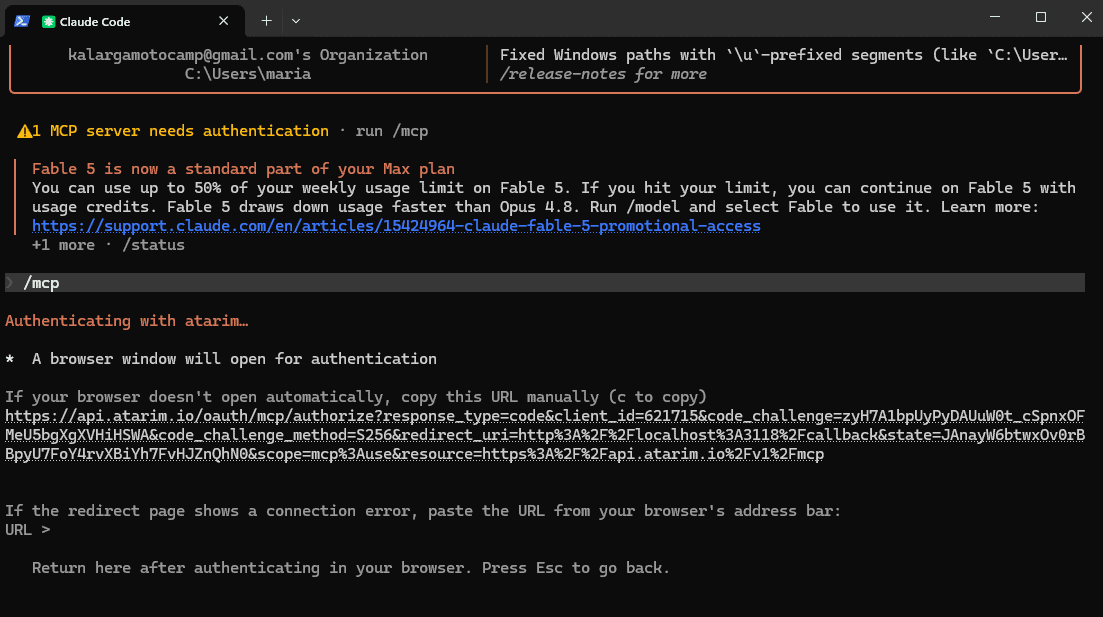Close the Claude Code tab
Image resolution: width=1103 pixels, height=617 pixels.
(x=224, y=21)
